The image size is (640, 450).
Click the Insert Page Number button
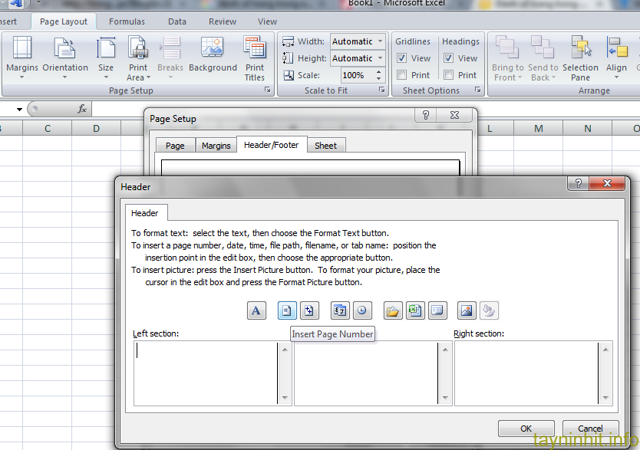pyautogui.click(x=287, y=311)
